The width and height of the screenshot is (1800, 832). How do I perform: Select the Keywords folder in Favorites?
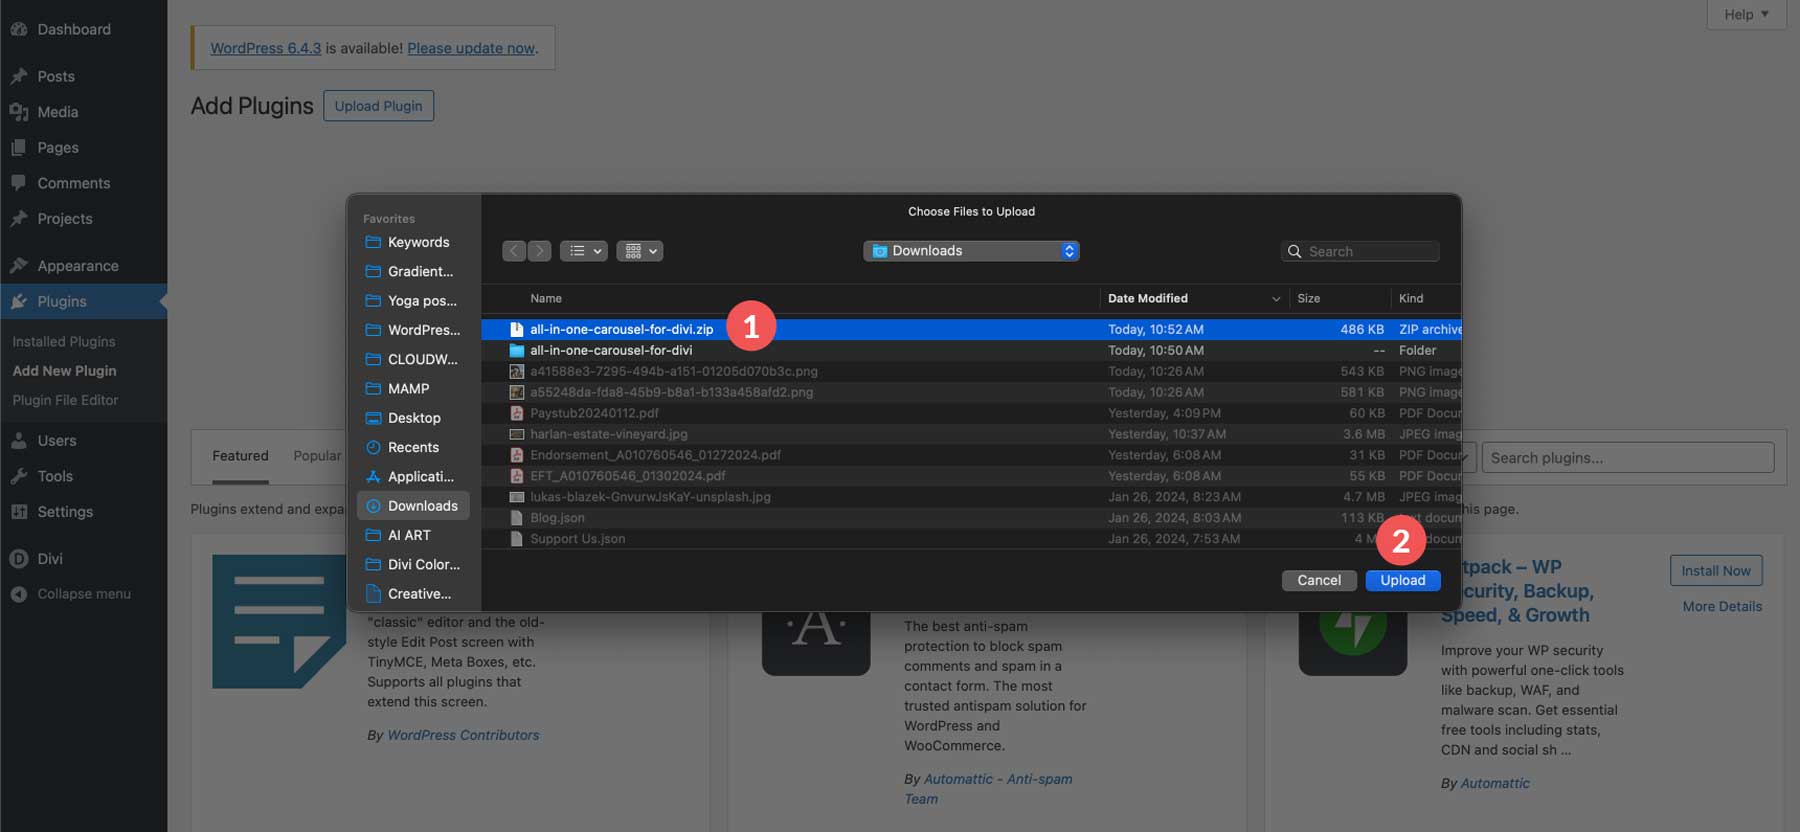tap(413, 242)
